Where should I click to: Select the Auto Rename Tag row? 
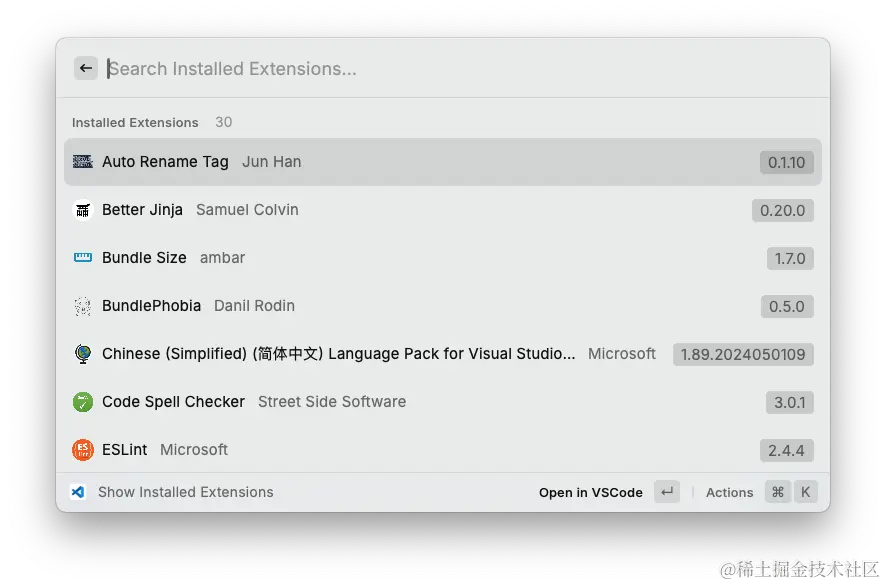pos(442,162)
